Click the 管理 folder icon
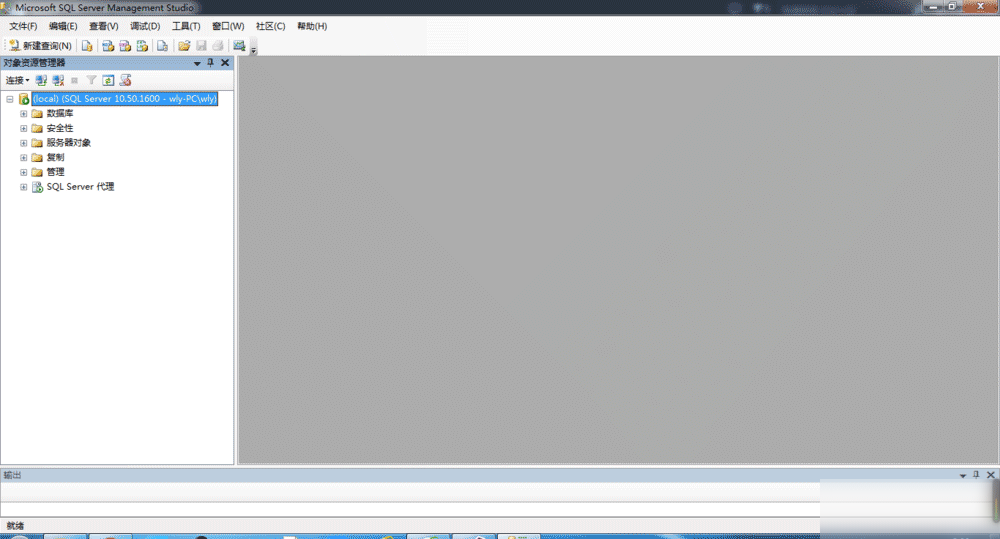The width and height of the screenshot is (1000, 539). [x=37, y=172]
